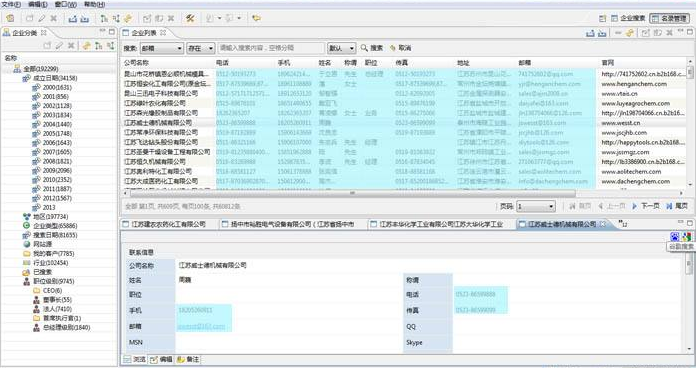Open the 邮箱 search field dropdown
Screen dimensions: 696x368
(162, 48)
